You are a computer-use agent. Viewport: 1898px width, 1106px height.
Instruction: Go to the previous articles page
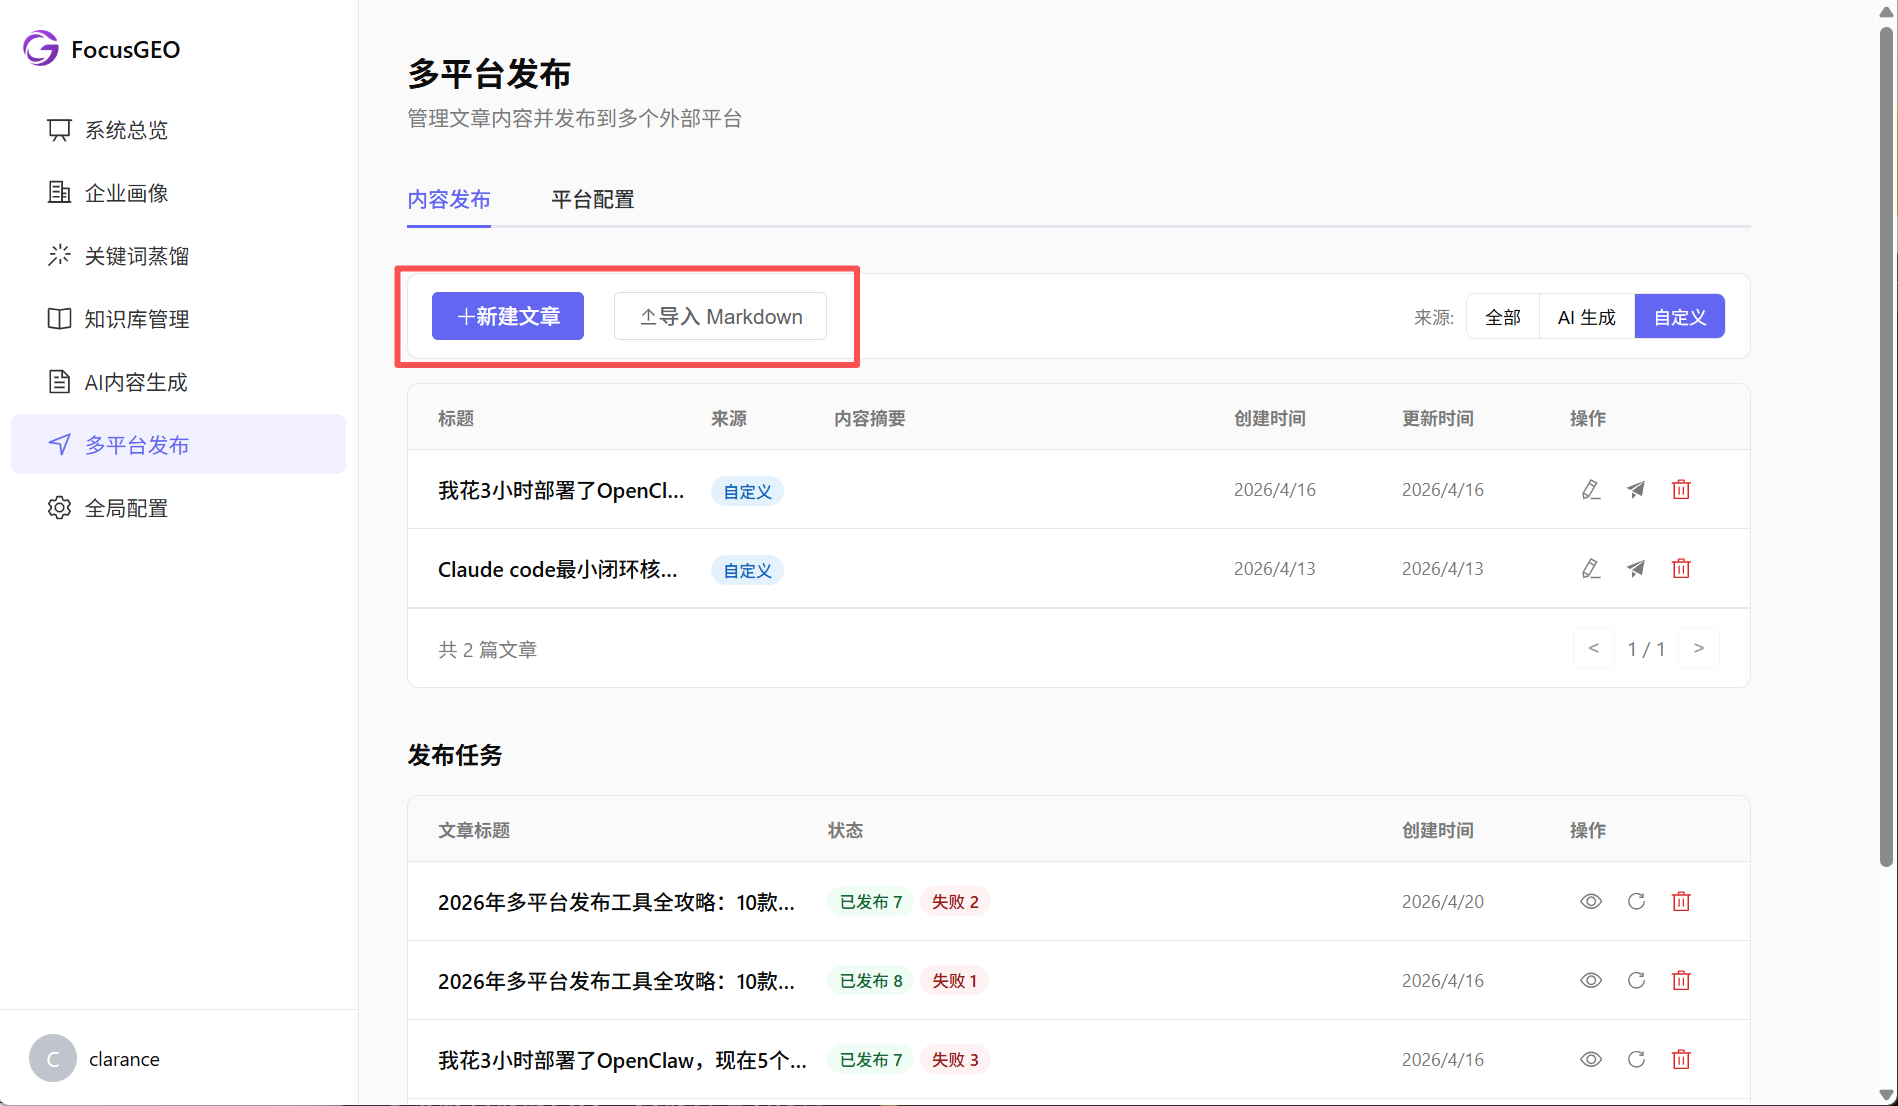pos(1594,648)
